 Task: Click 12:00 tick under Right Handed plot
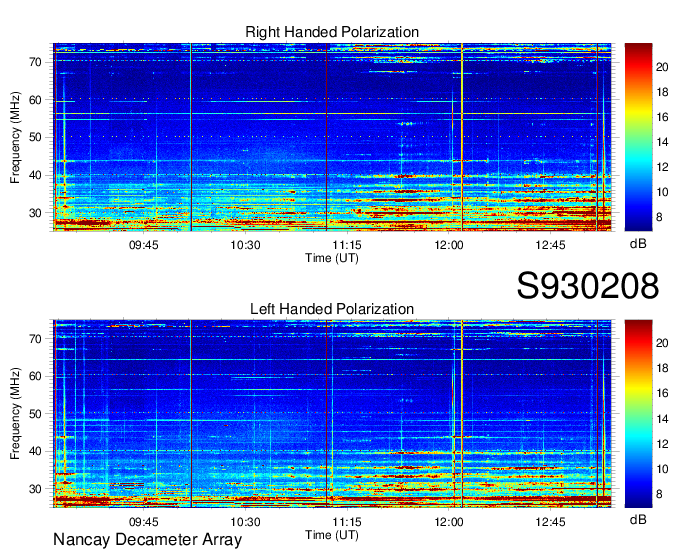(x=448, y=245)
